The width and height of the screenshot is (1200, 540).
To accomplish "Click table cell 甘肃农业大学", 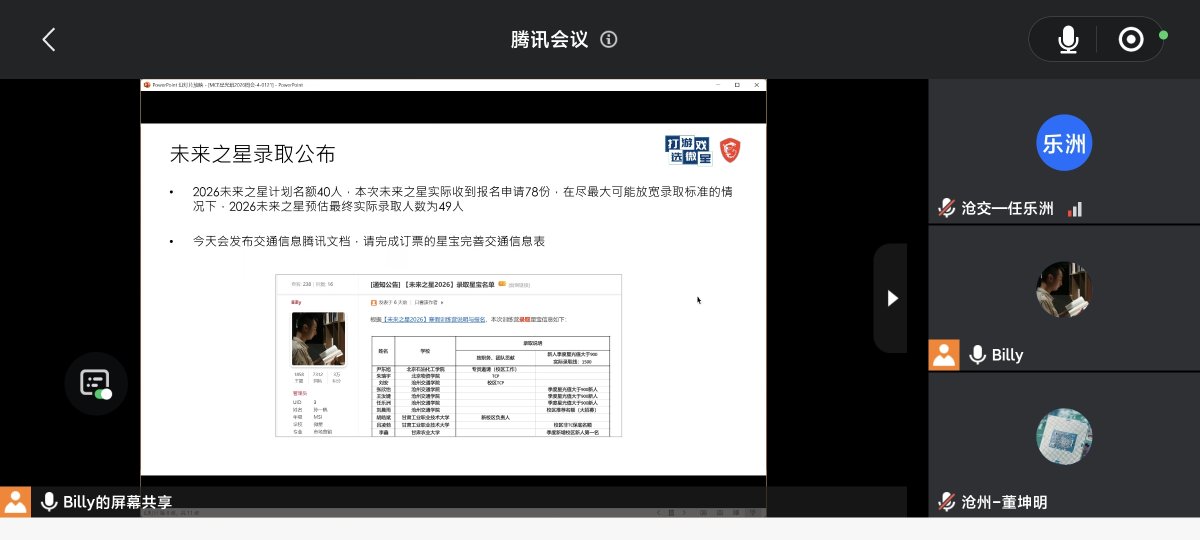I will (425, 431).
